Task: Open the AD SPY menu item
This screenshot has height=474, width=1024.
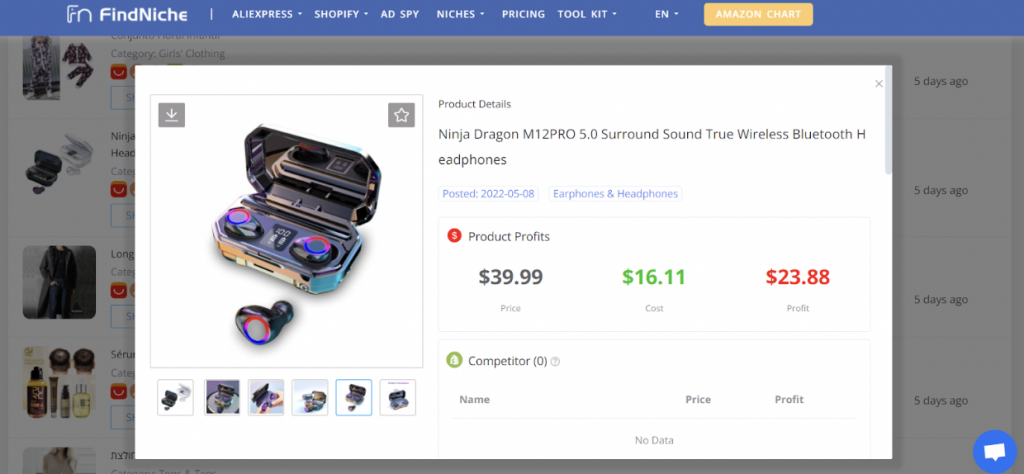Action: coord(400,14)
